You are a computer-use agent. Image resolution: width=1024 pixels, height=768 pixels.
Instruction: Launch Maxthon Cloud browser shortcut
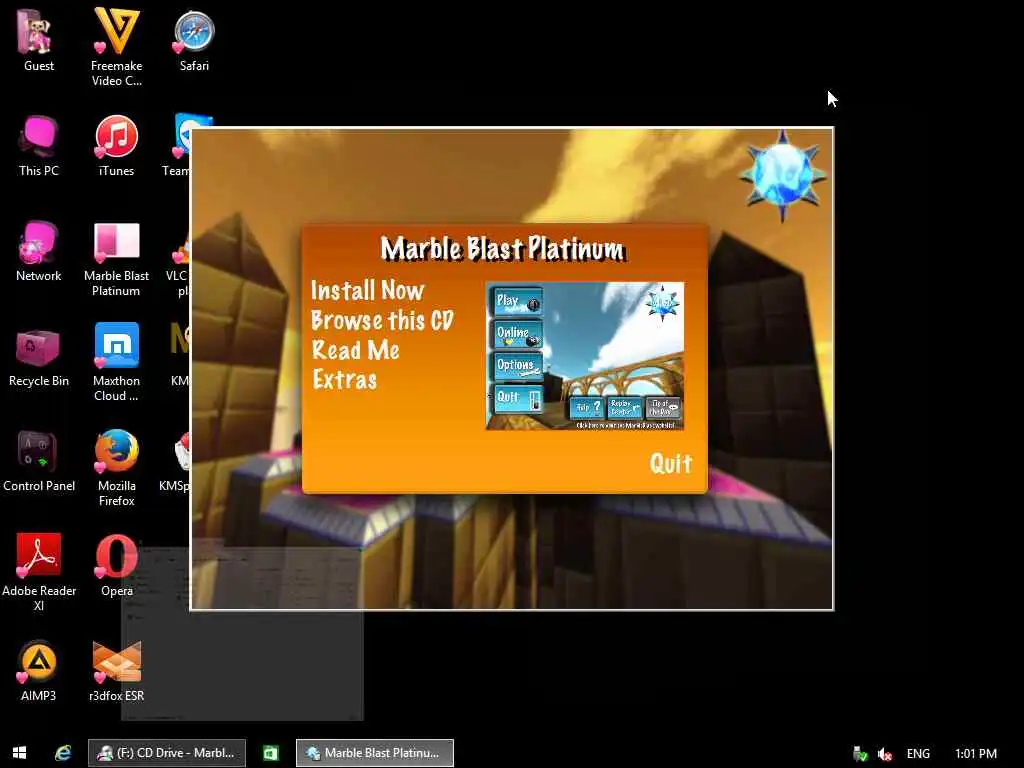[116, 362]
